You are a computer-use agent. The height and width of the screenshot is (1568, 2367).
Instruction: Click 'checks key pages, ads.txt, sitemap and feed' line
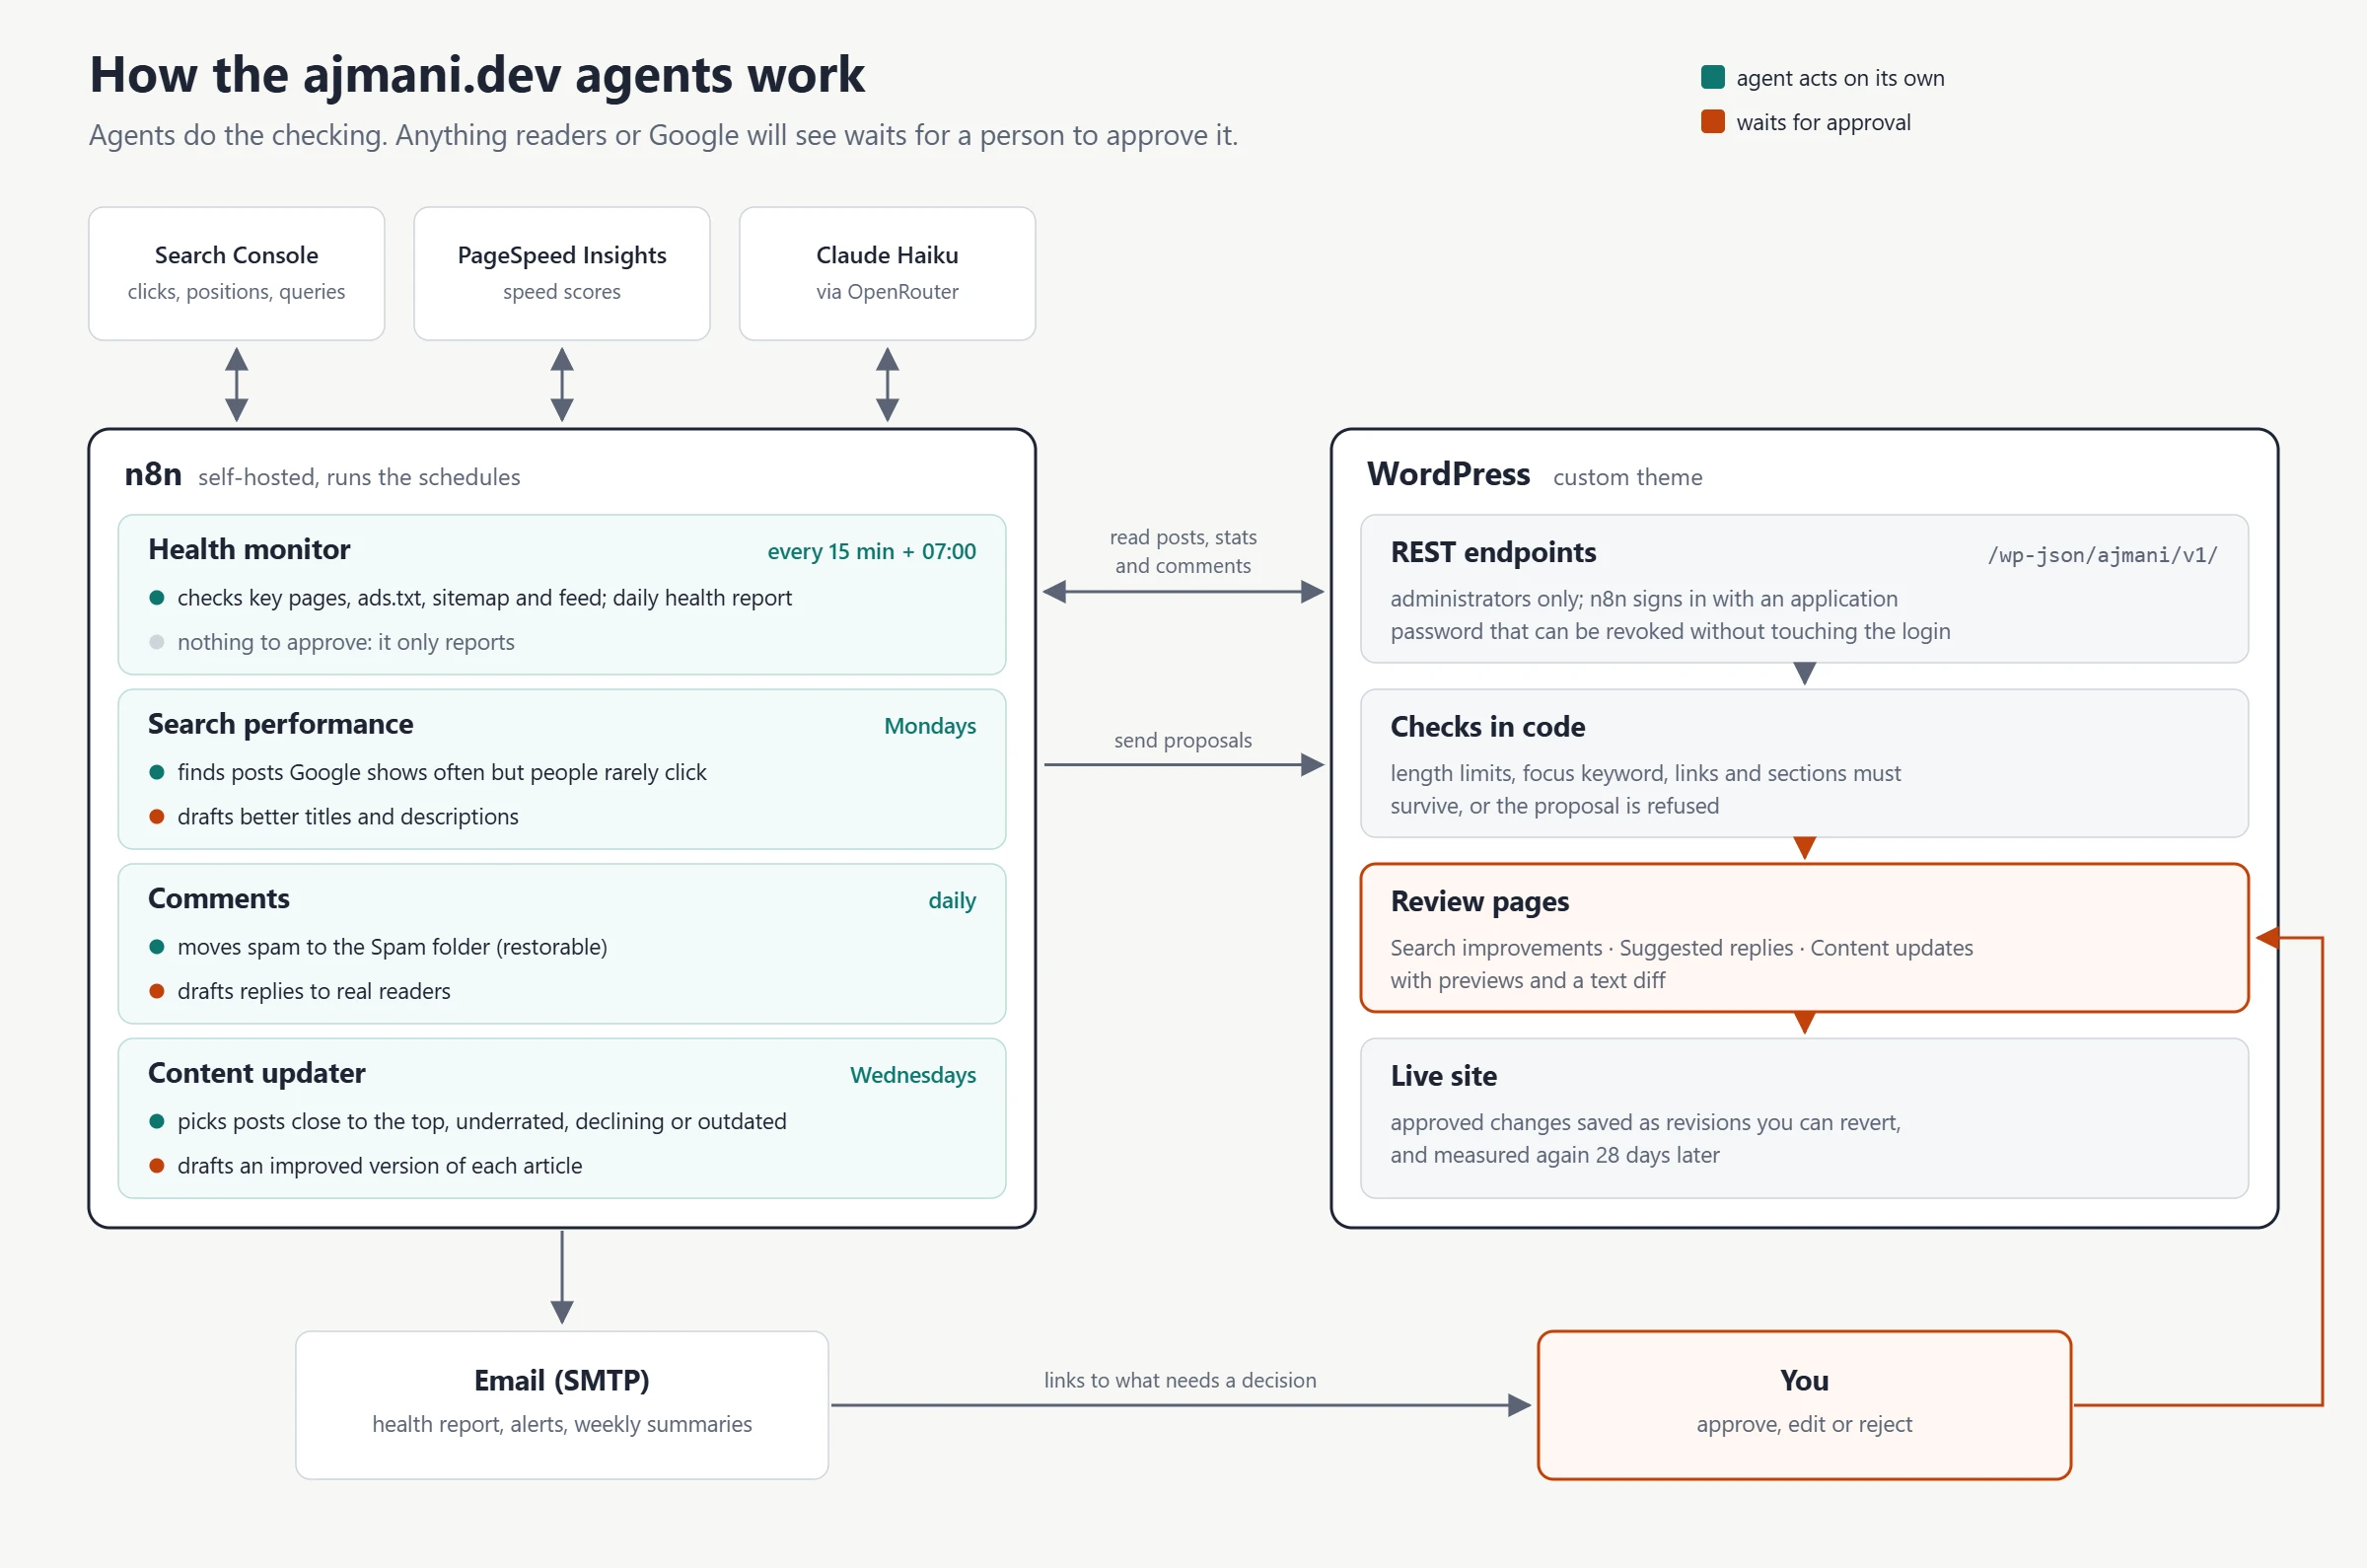point(484,597)
